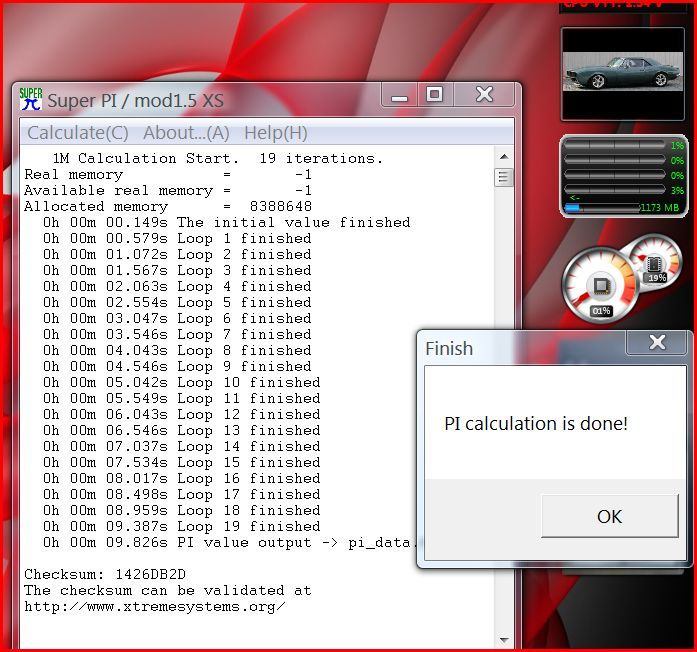Click the "Allocated memory = 8388648" line
This screenshot has height=652, width=697.
(x=168, y=206)
